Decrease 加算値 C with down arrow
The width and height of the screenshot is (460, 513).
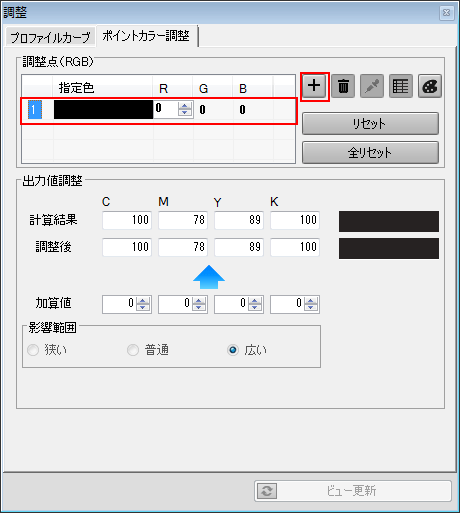point(143,307)
